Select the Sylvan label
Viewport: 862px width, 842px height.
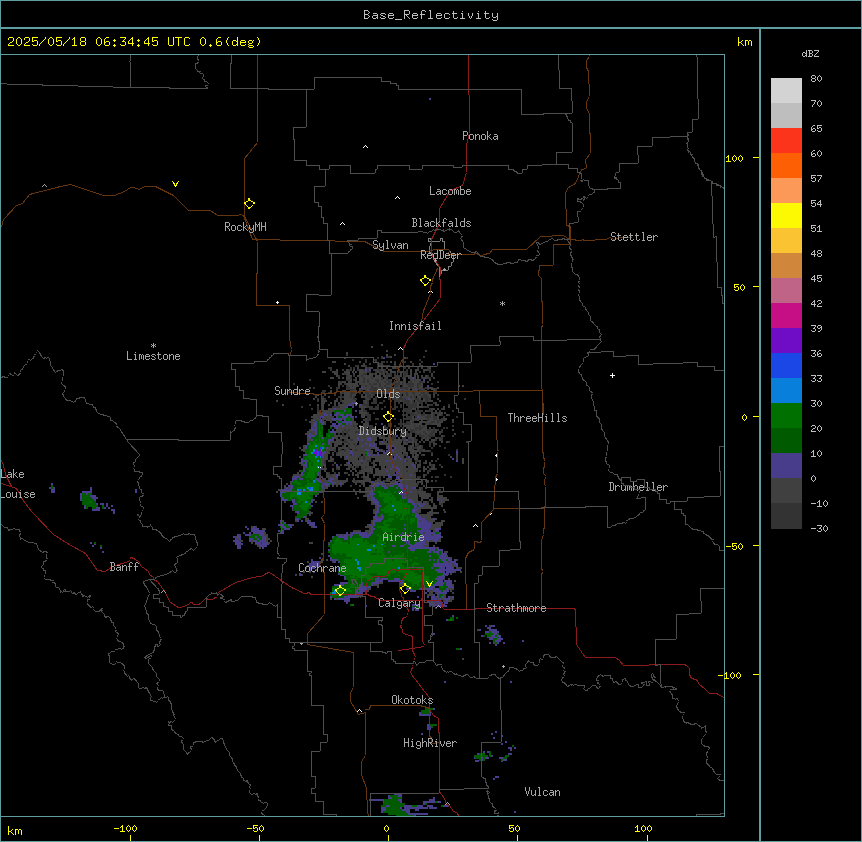tap(390, 245)
